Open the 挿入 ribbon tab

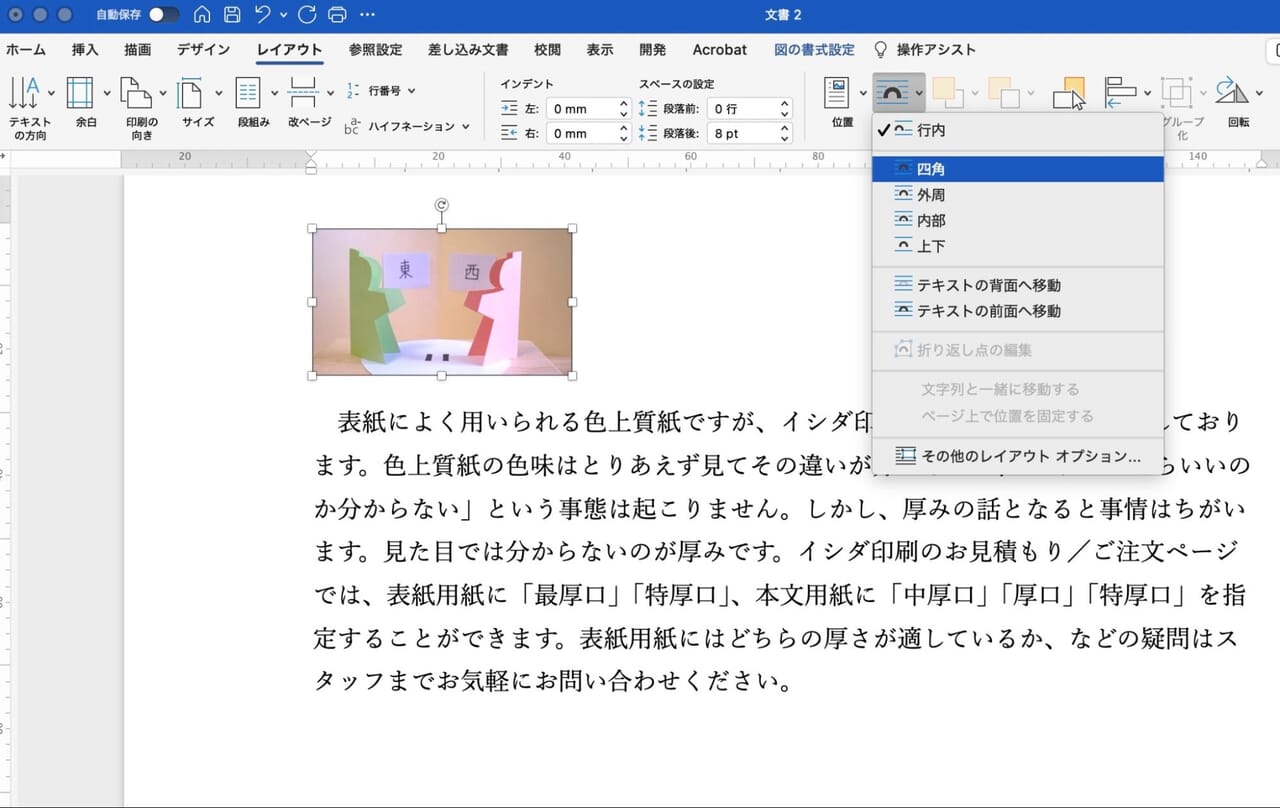83,49
